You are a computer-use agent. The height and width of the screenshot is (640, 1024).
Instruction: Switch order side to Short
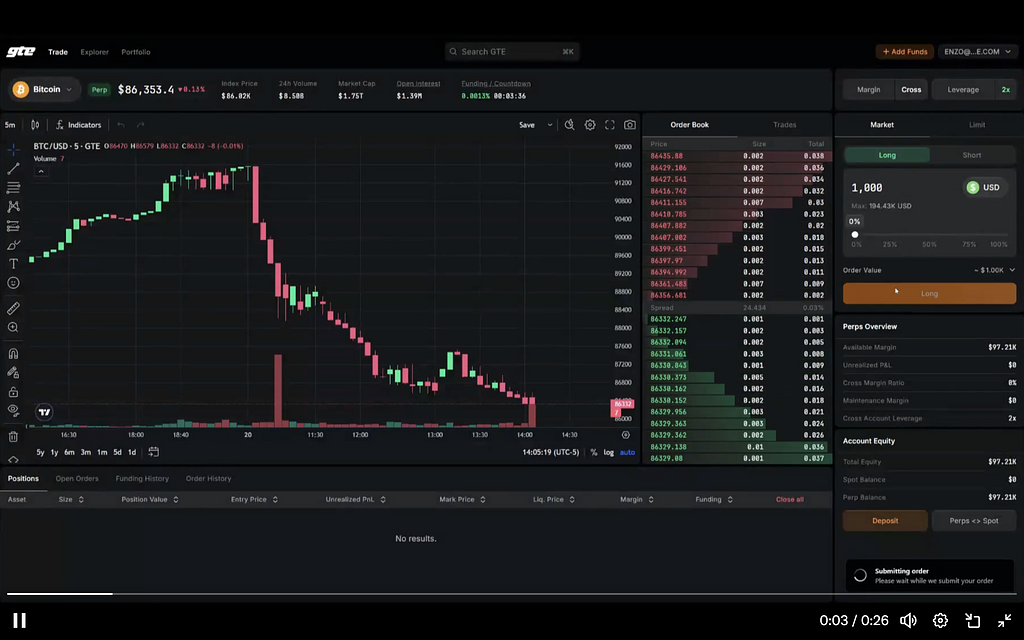971,155
